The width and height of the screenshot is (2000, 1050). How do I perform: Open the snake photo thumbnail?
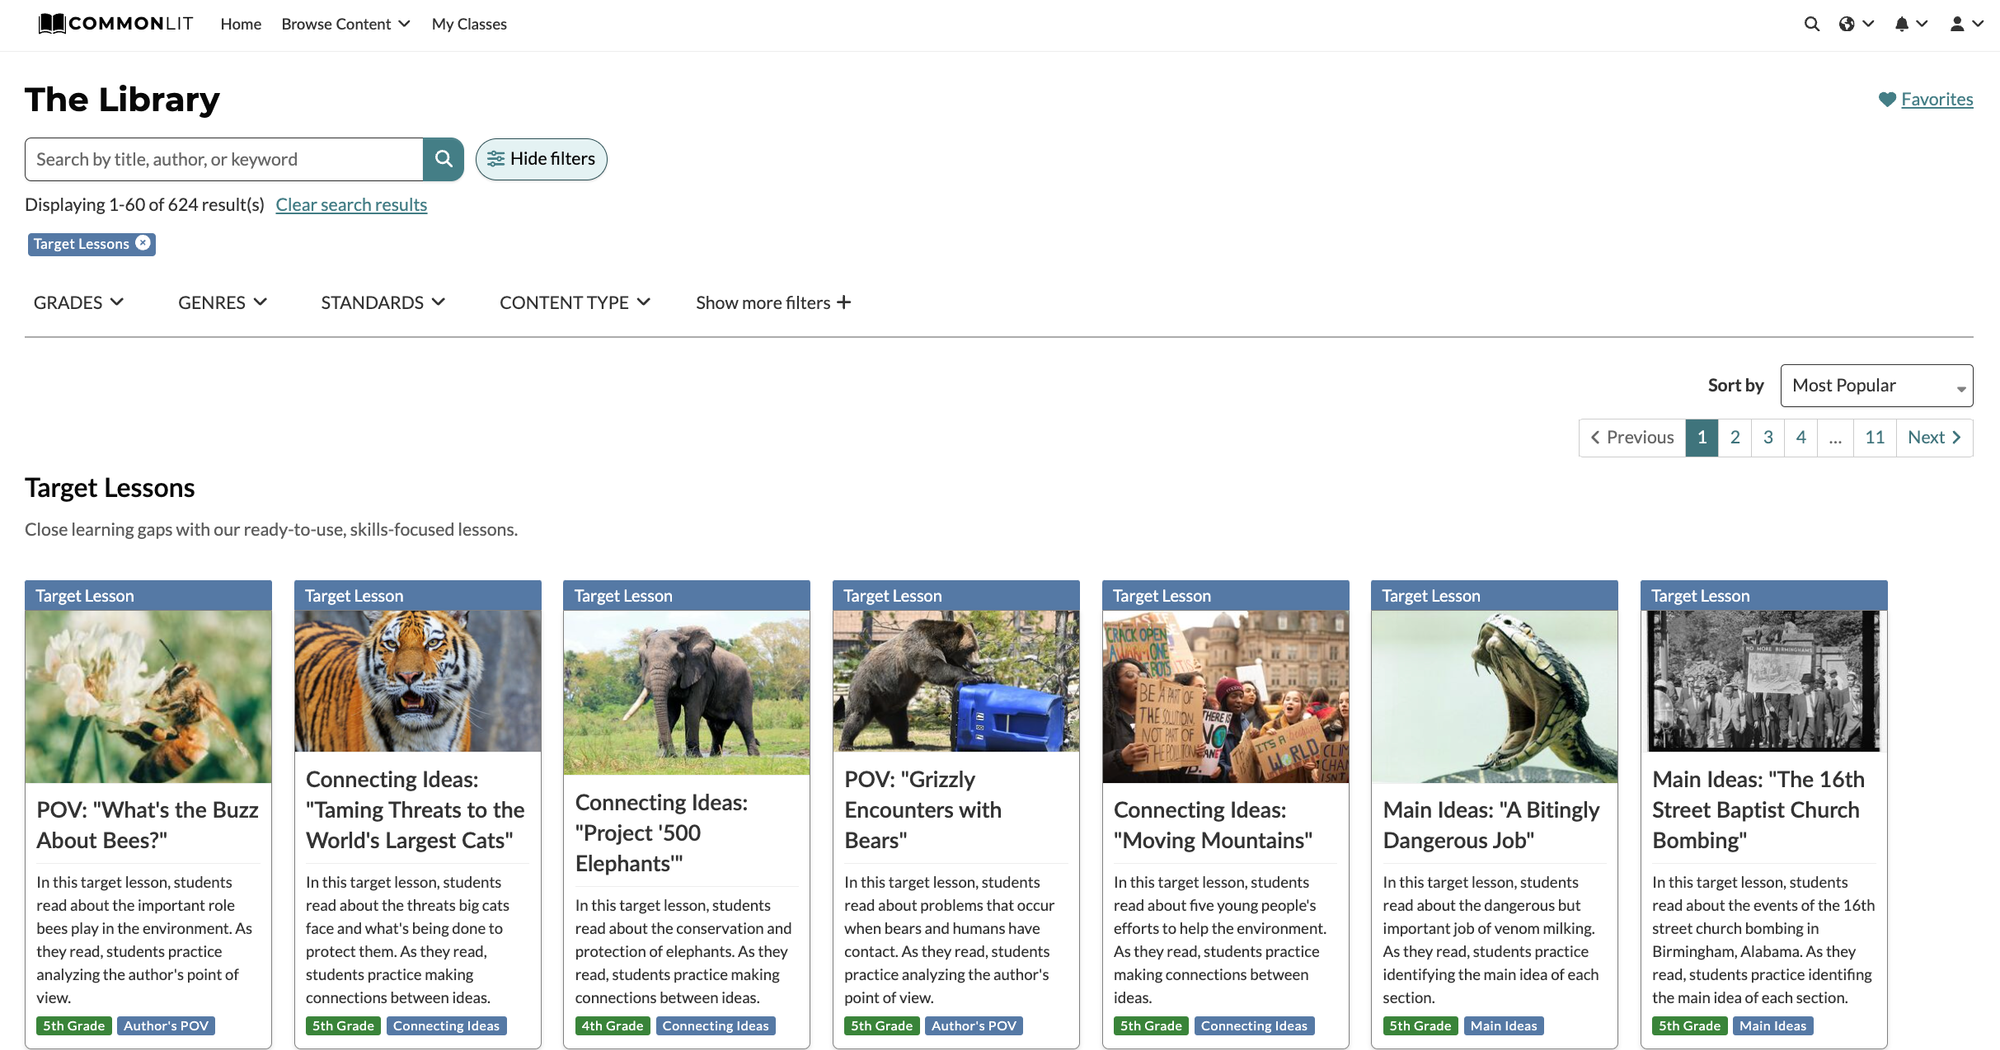coord(1494,697)
